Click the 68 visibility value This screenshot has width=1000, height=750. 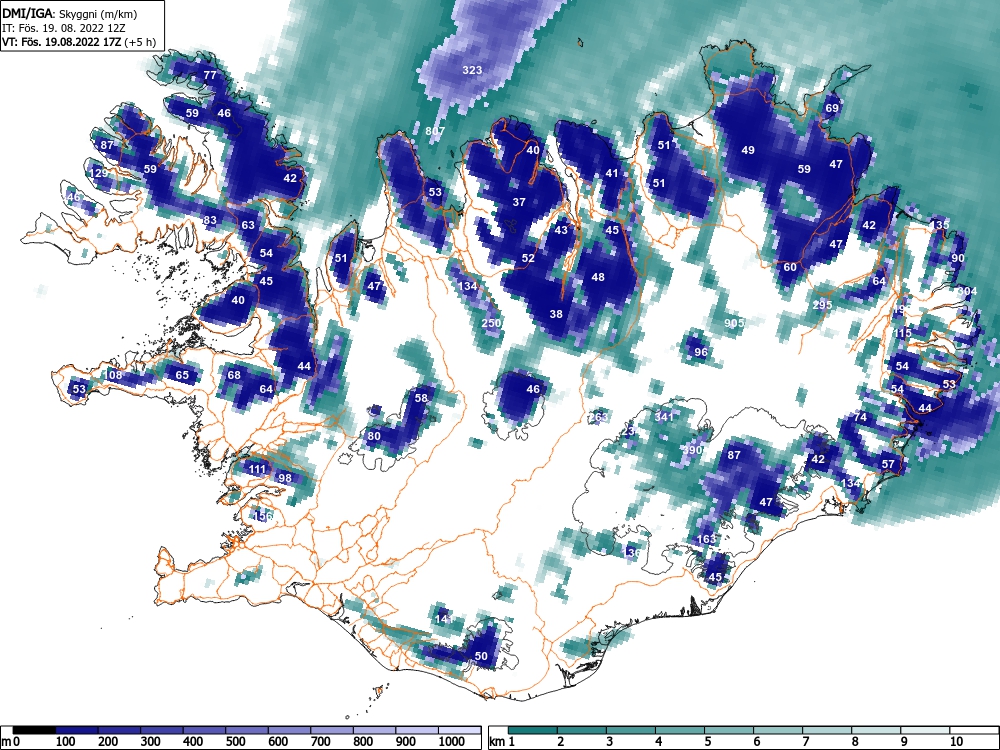tap(234, 375)
